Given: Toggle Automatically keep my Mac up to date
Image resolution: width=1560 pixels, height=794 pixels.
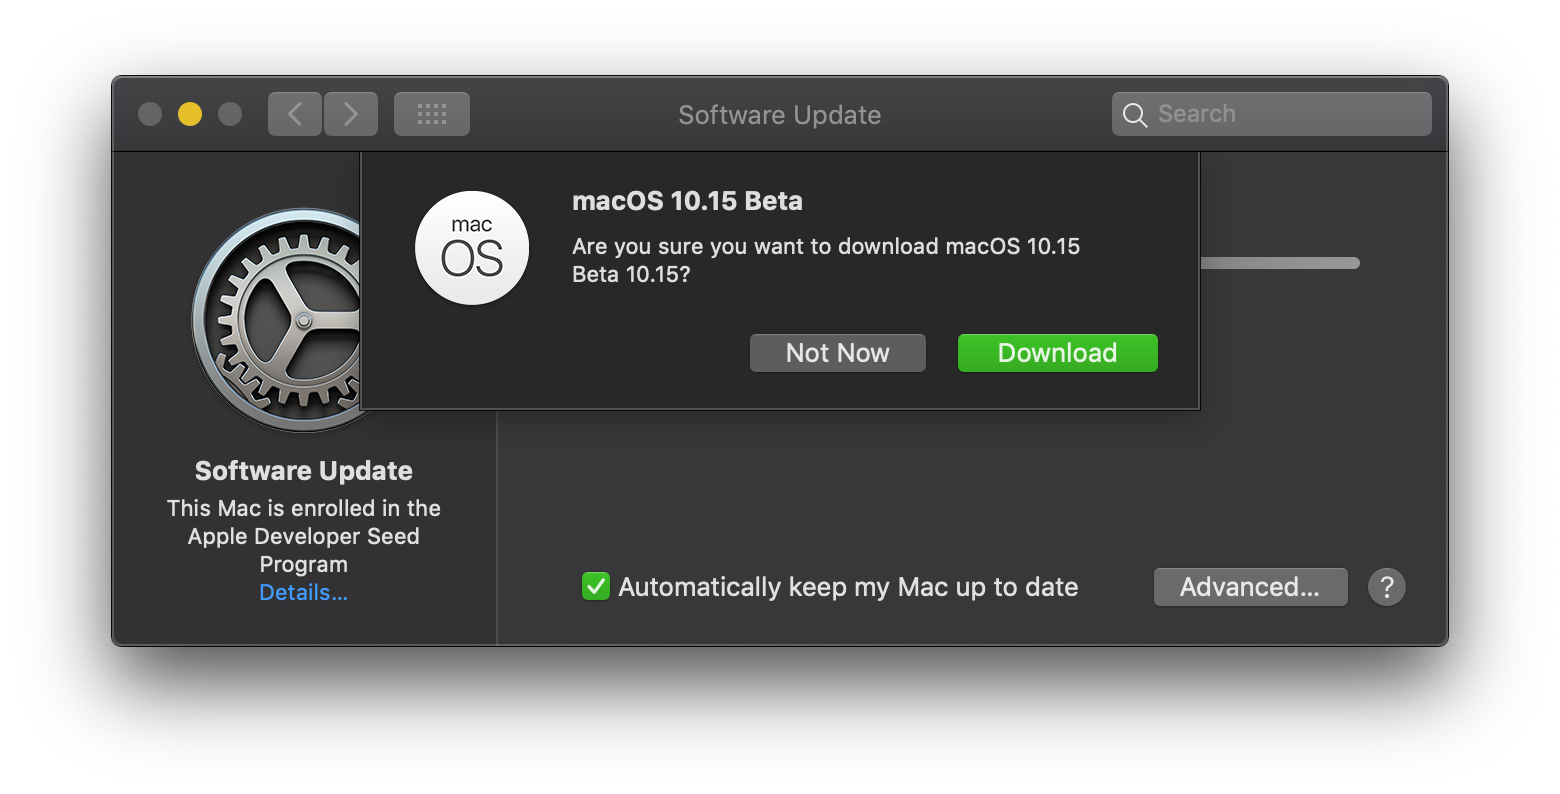Looking at the screenshot, I should [596, 586].
